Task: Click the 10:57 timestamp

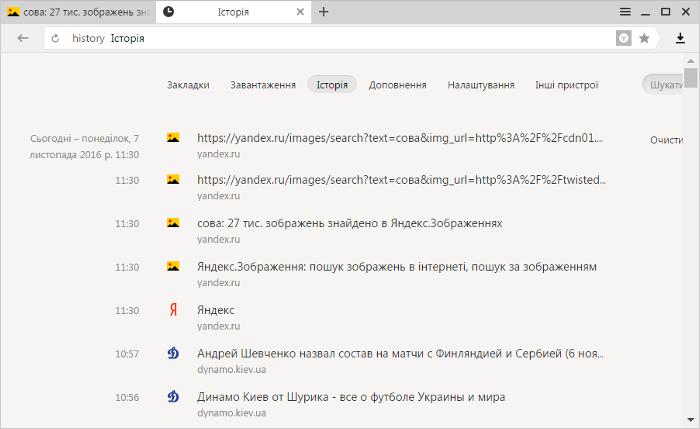Action: click(x=127, y=354)
